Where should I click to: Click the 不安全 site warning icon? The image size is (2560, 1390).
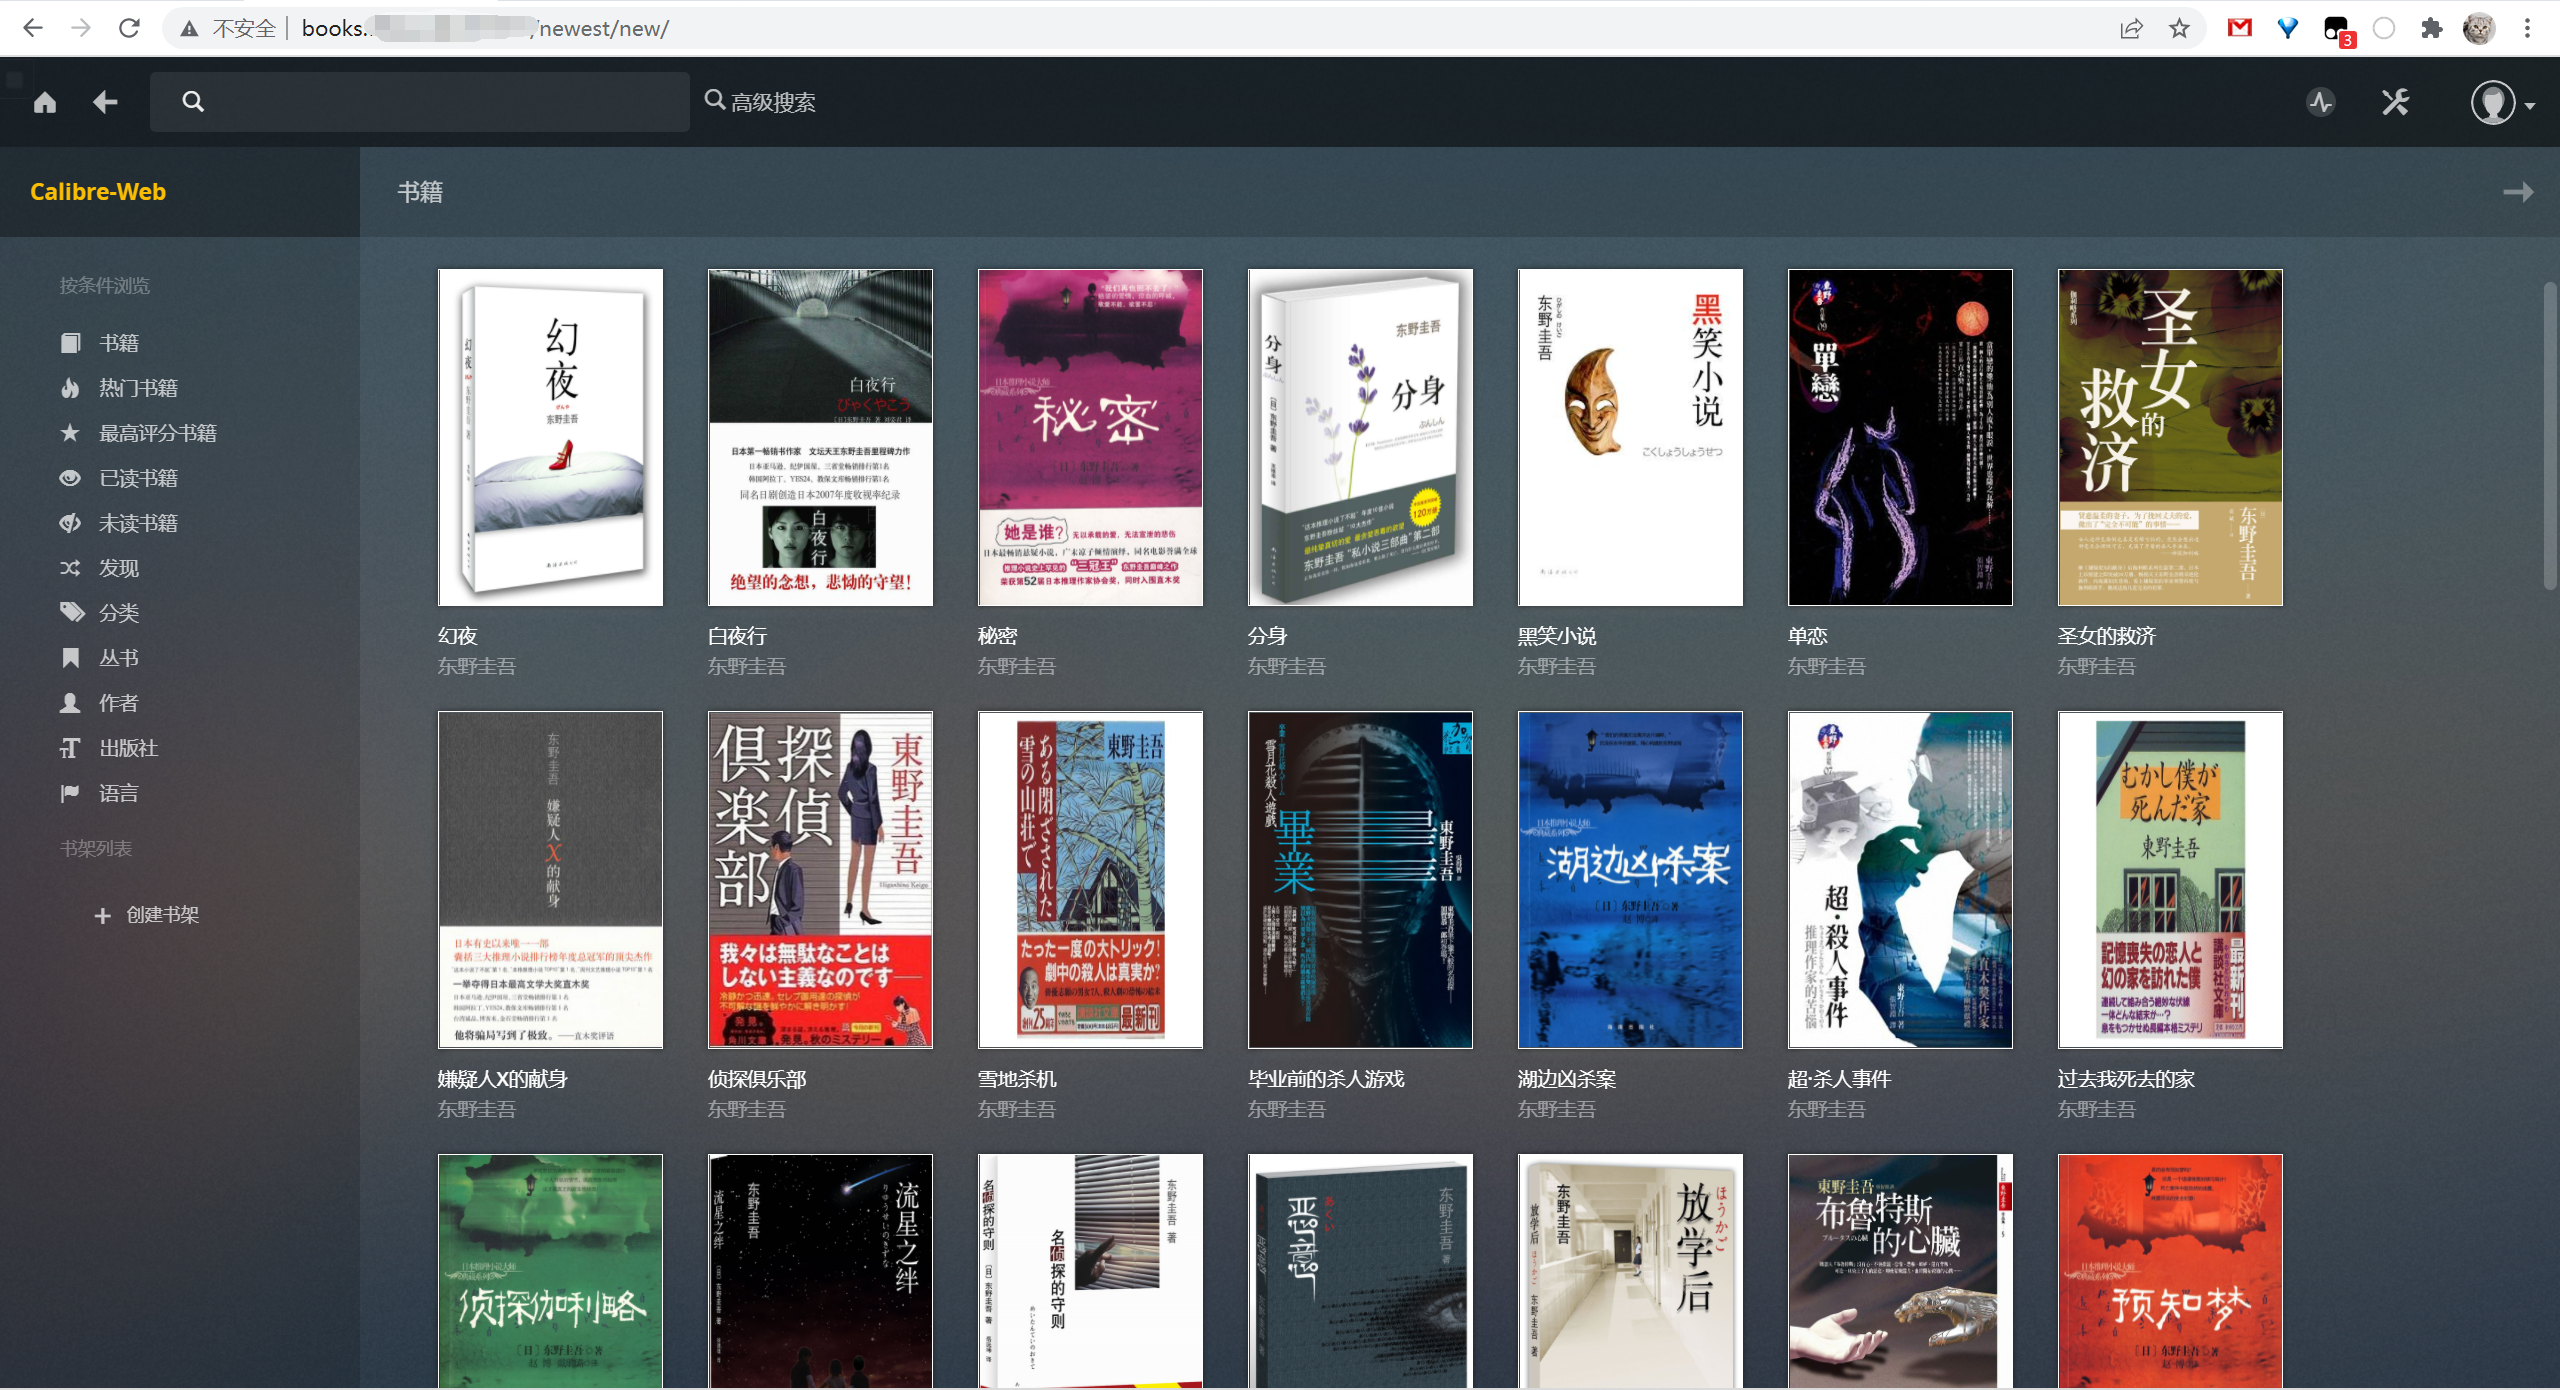[190, 28]
